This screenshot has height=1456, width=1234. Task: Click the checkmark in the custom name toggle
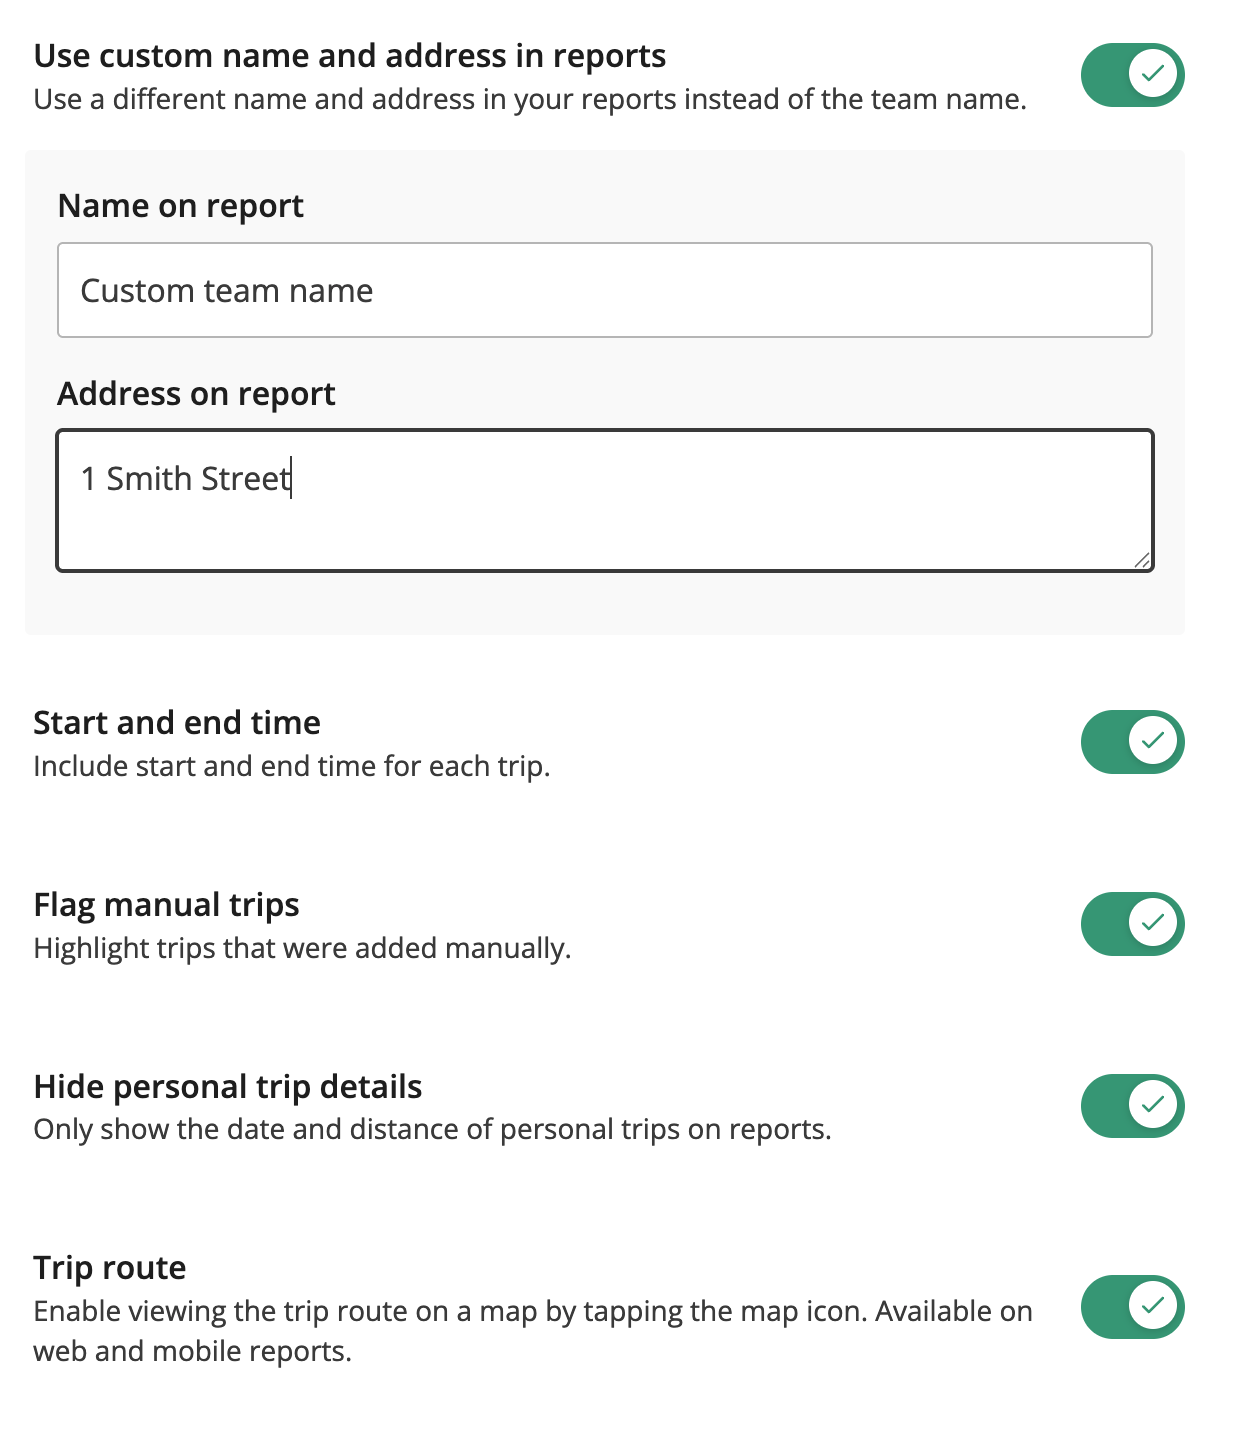pos(1153,74)
